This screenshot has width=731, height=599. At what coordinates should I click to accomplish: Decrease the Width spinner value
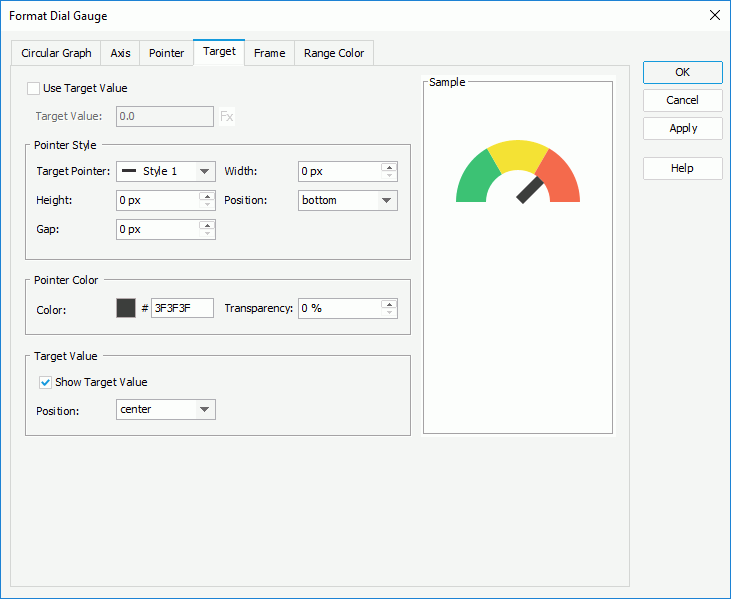click(x=389, y=176)
